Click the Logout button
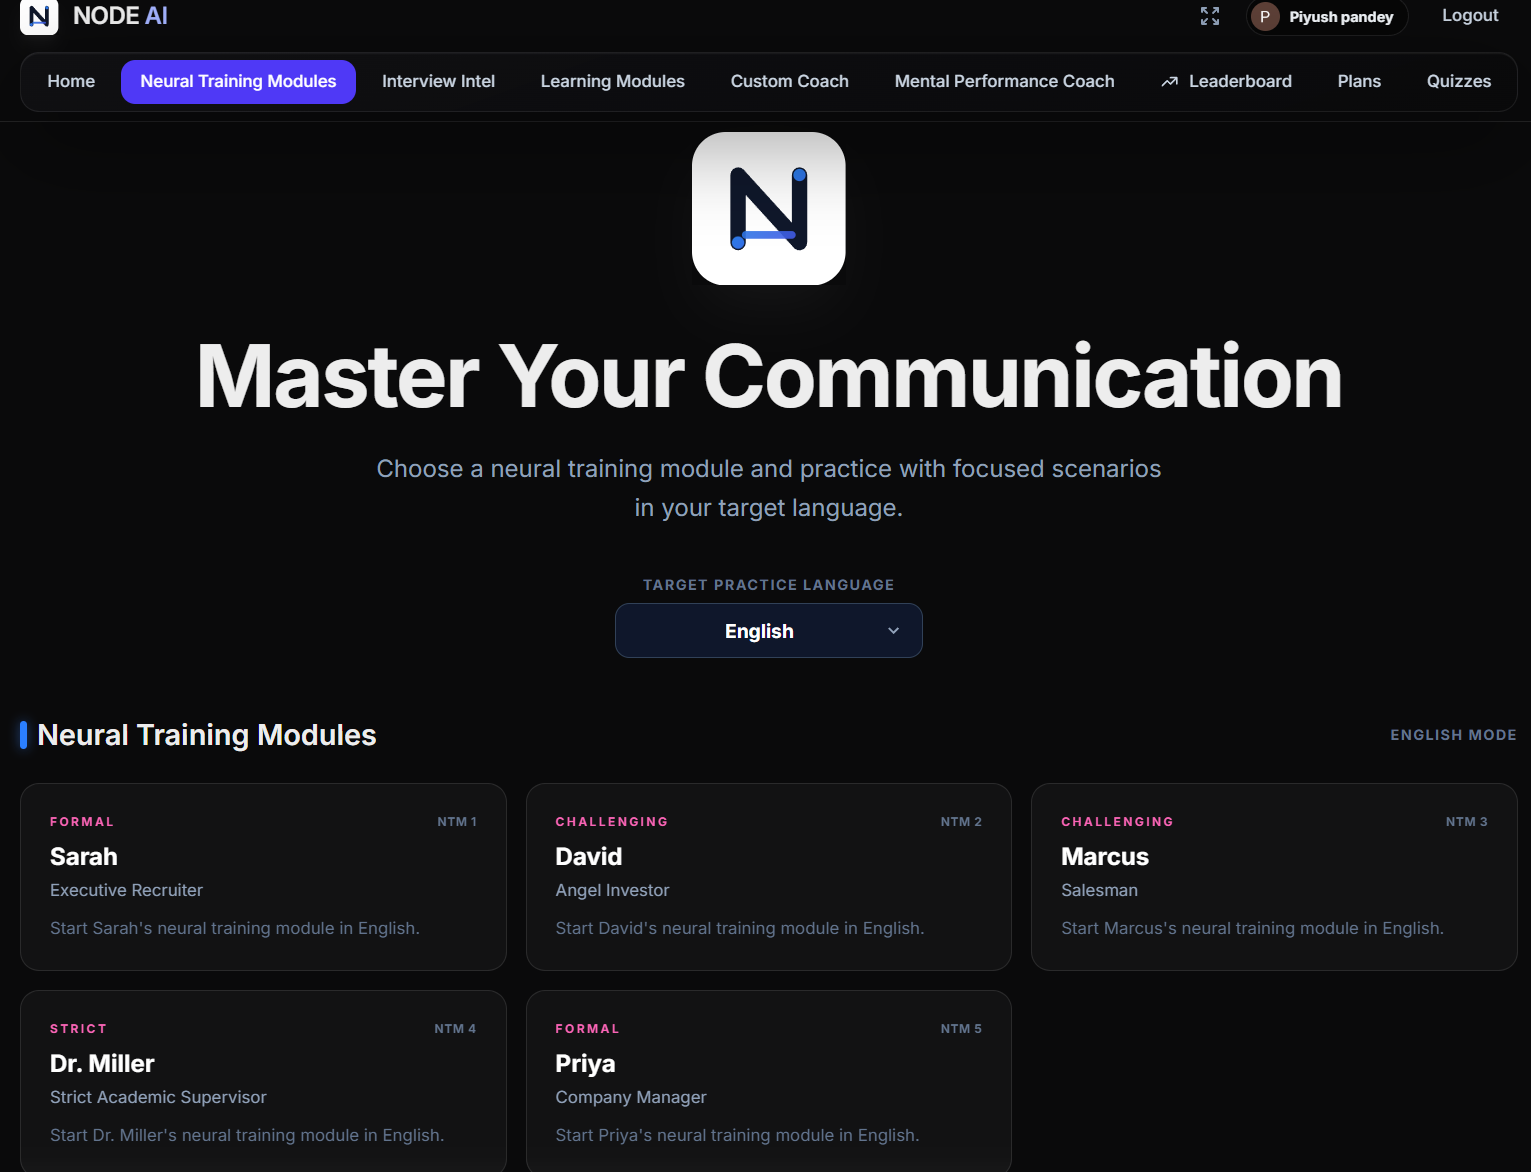 (x=1469, y=15)
